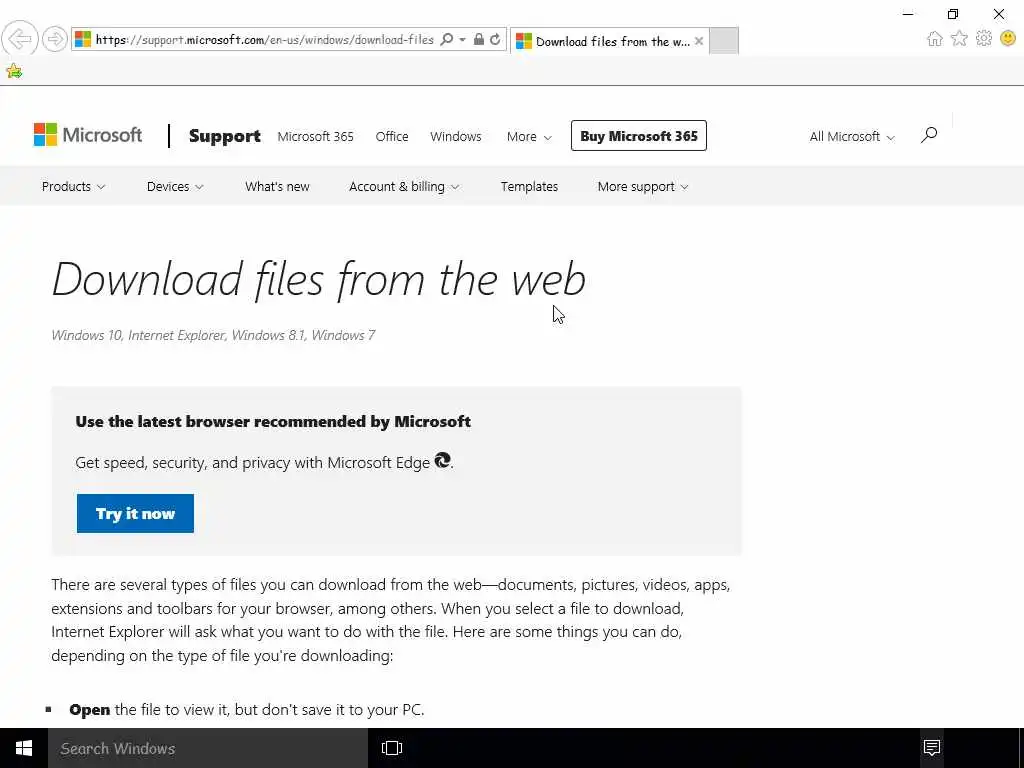The image size is (1024, 768).
Task: Open the Tools gear icon
Action: tap(984, 39)
